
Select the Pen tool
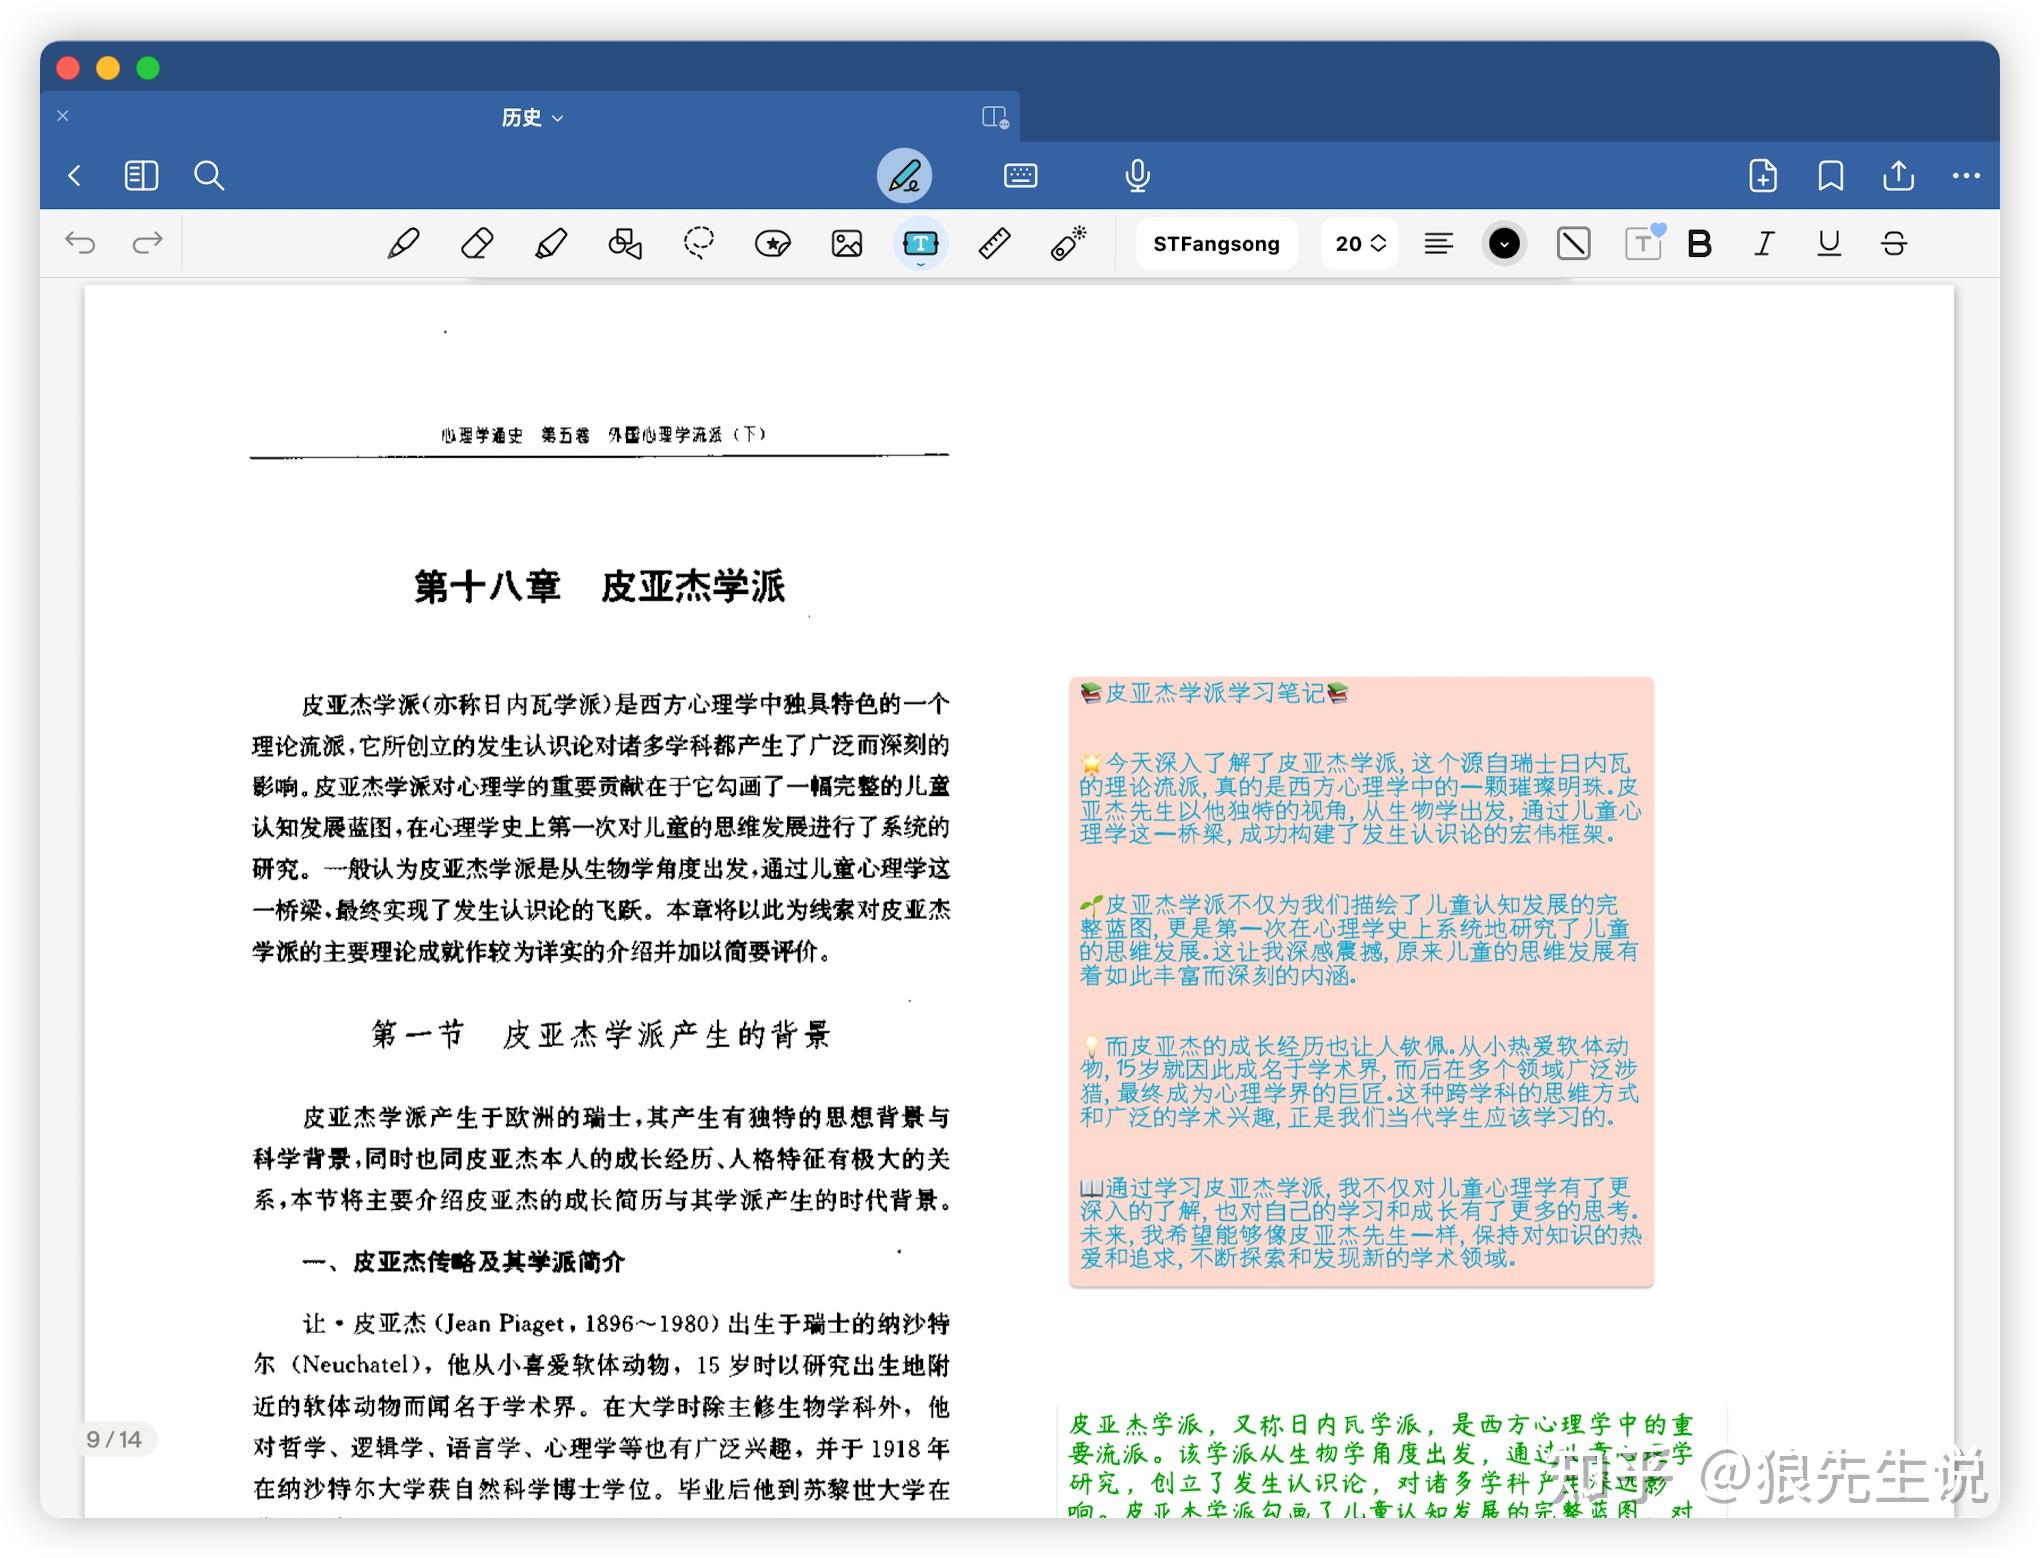[x=403, y=243]
